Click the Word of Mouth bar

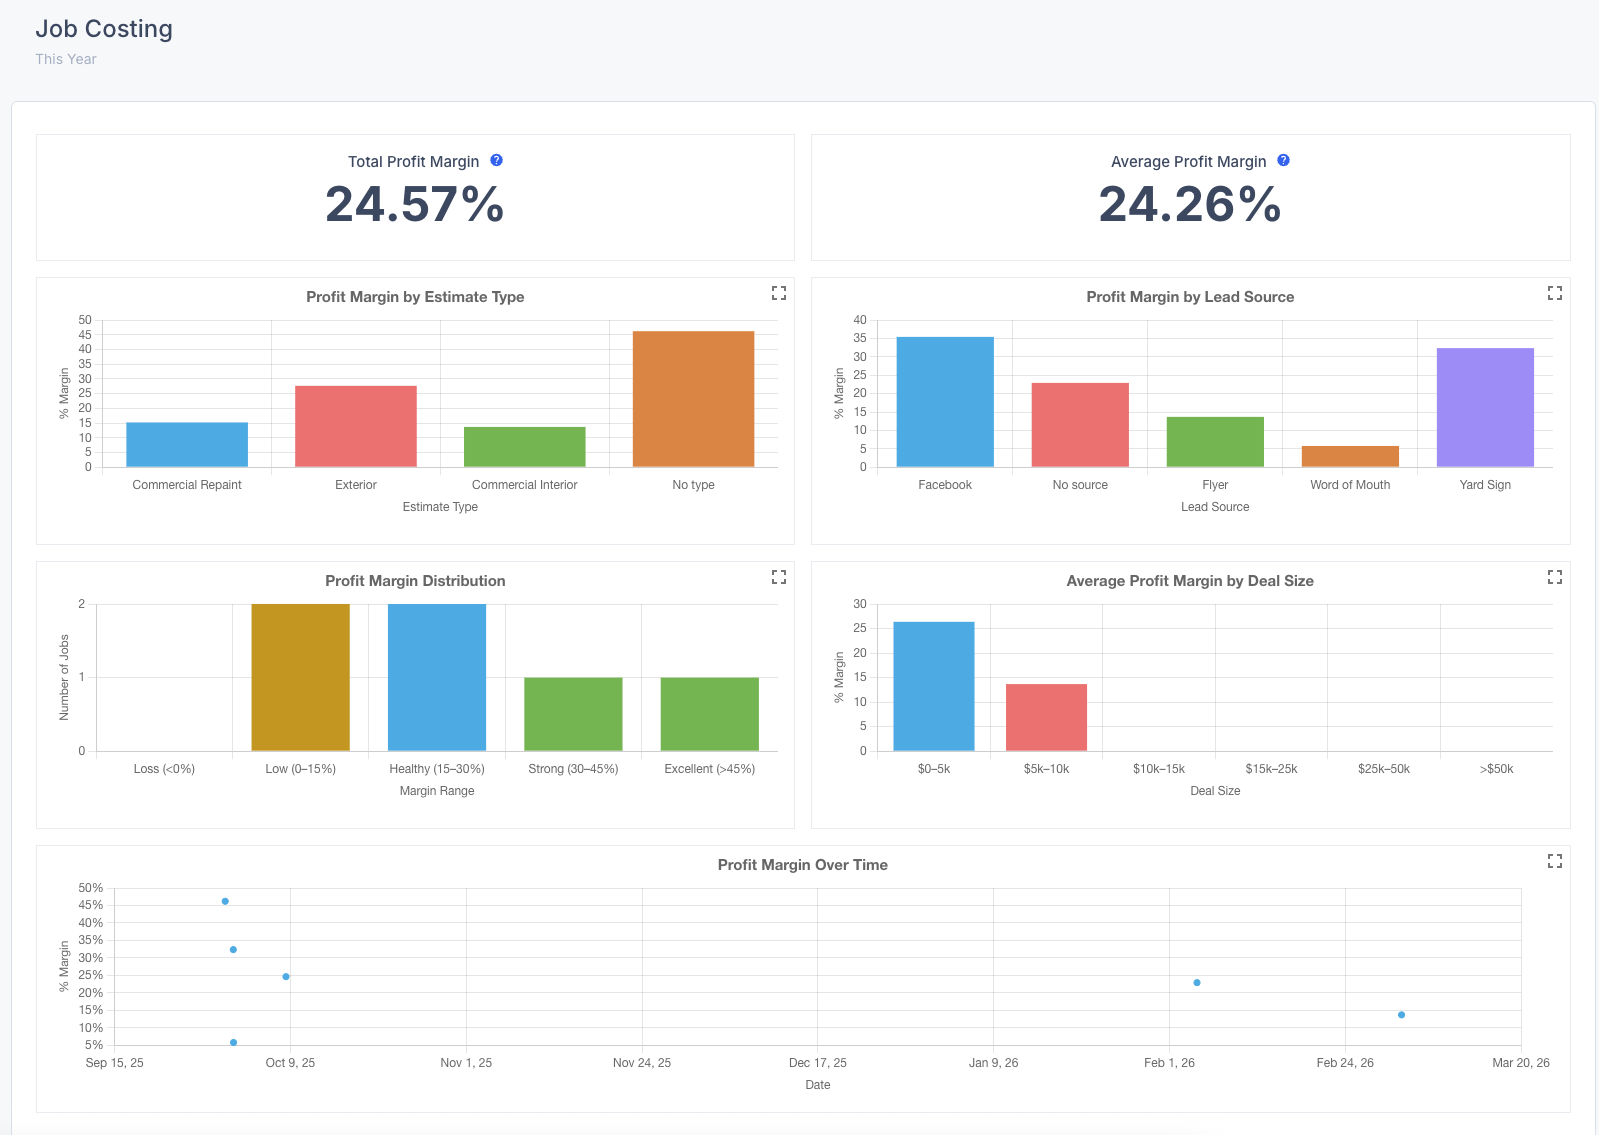pyautogui.click(x=1350, y=456)
